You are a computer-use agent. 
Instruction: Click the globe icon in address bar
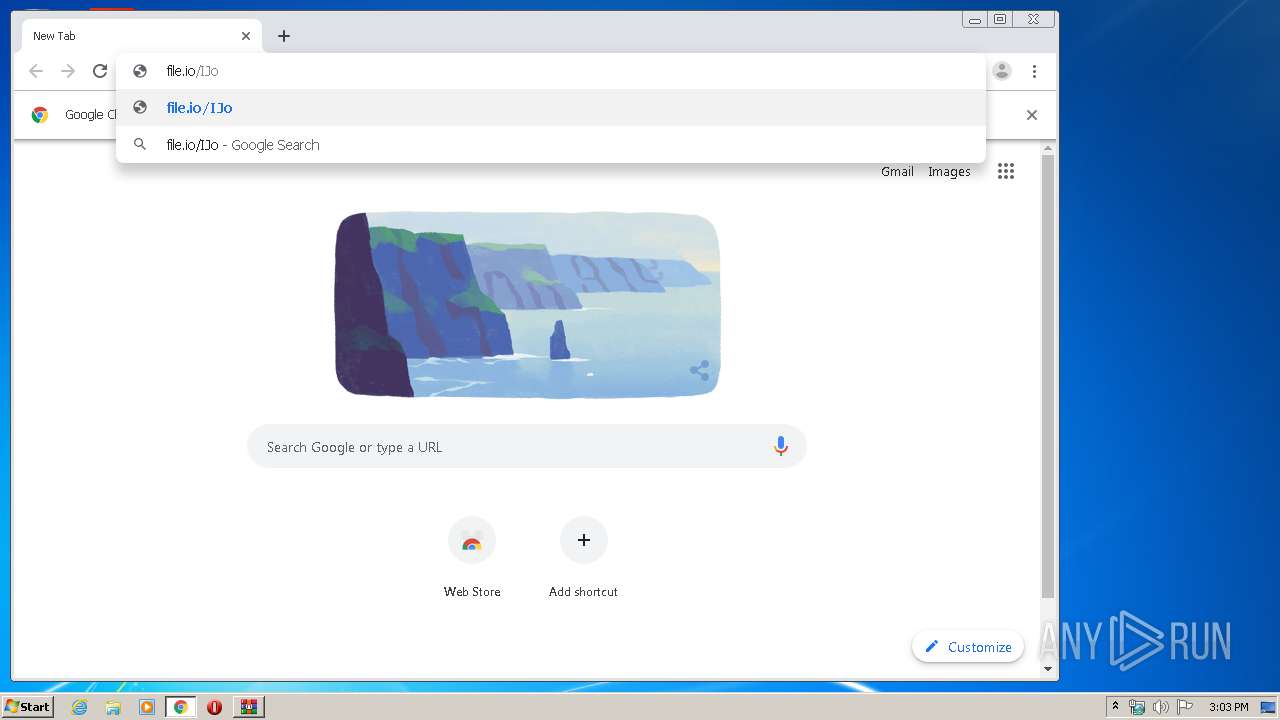tap(140, 71)
